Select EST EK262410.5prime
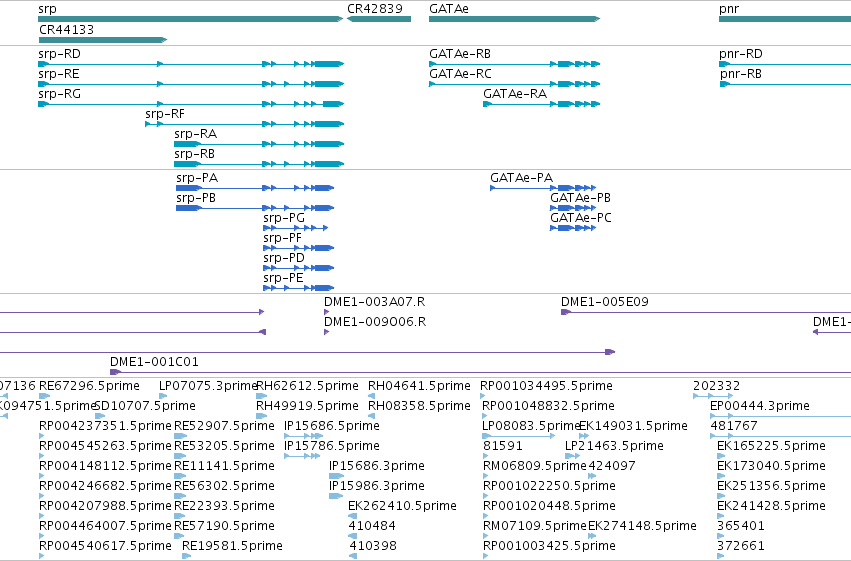Screen dimensions: 851x561 point(352,516)
